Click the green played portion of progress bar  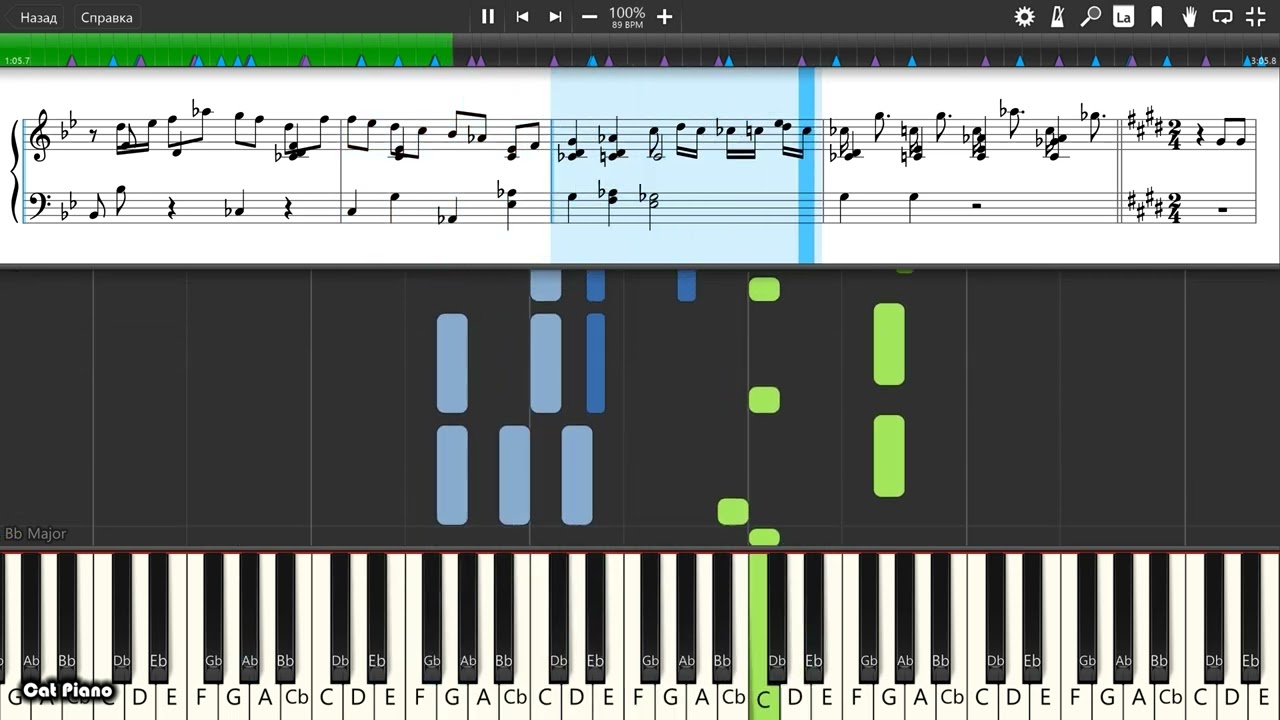(x=226, y=50)
